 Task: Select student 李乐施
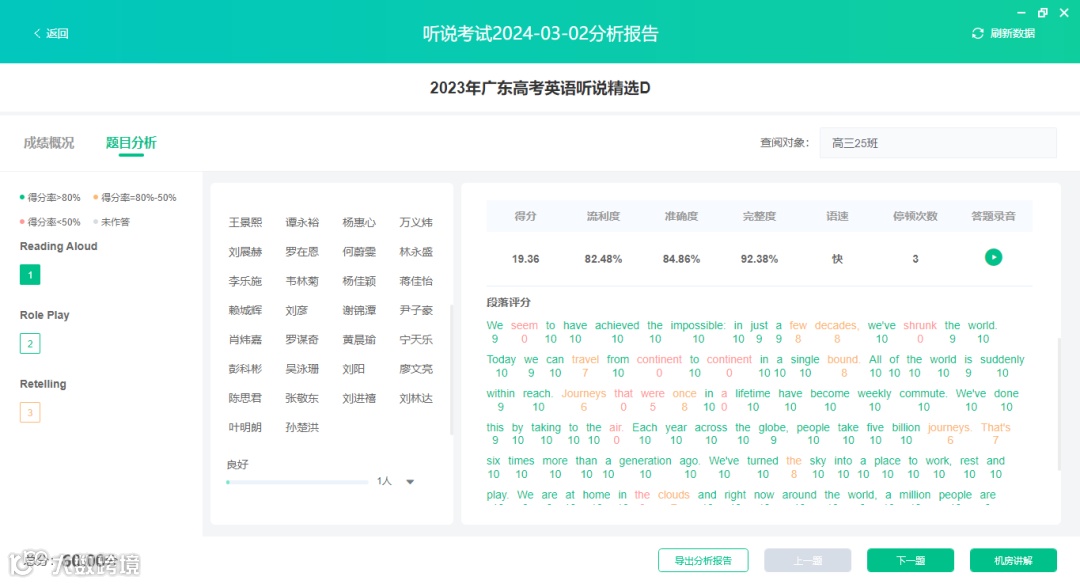coord(245,281)
